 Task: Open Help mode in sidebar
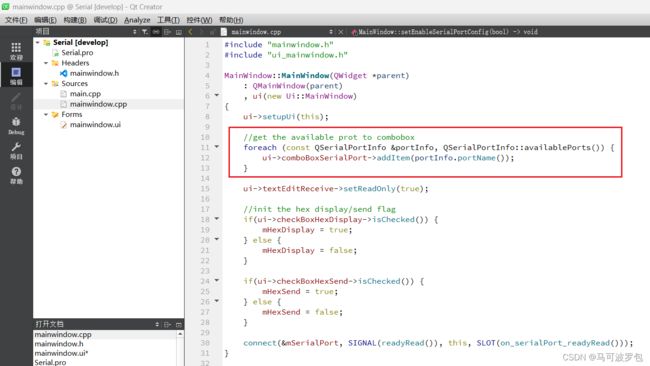[16, 175]
